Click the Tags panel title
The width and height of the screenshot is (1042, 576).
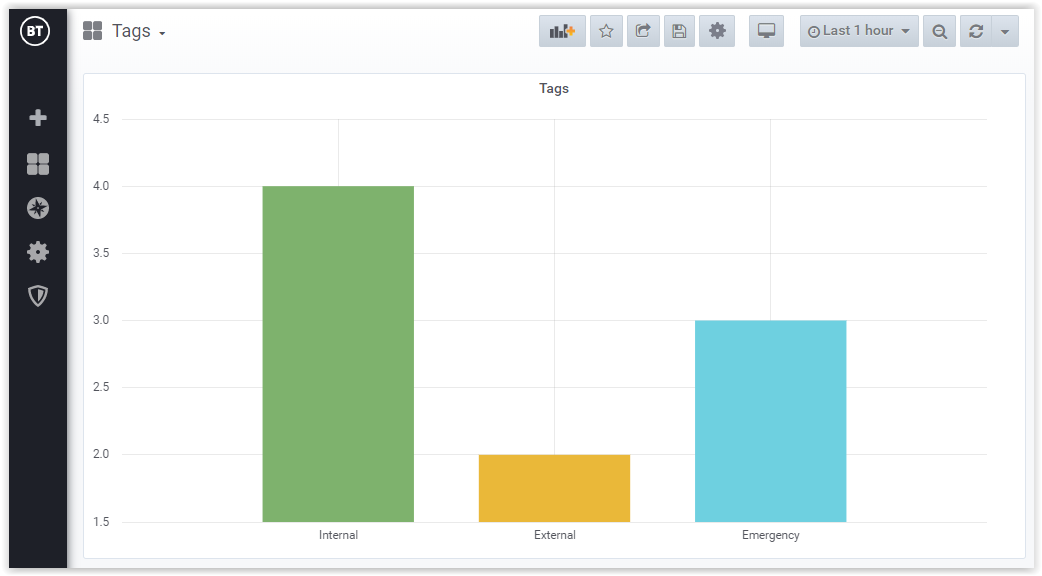pos(554,88)
